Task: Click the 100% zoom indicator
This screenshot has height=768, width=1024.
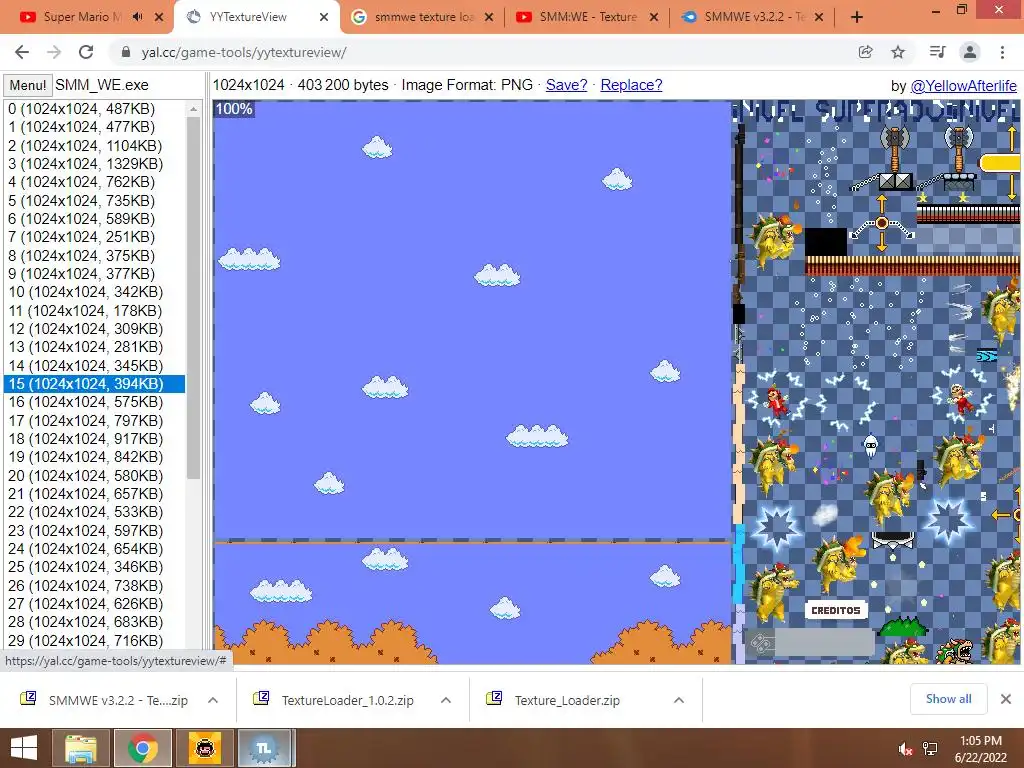Action: pos(234,108)
